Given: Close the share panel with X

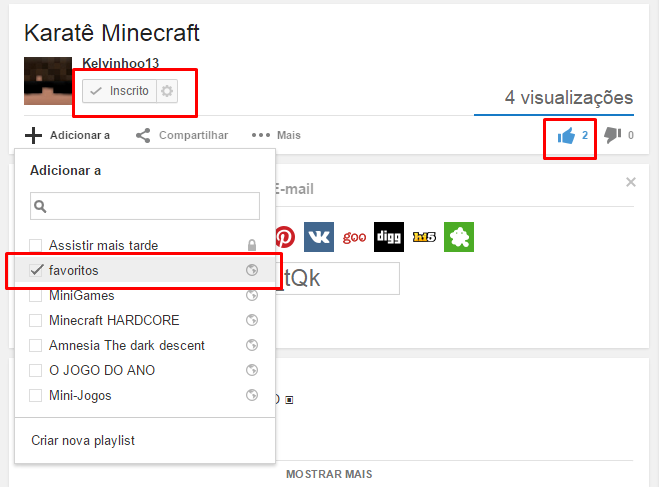Looking at the screenshot, I should 631,182.
